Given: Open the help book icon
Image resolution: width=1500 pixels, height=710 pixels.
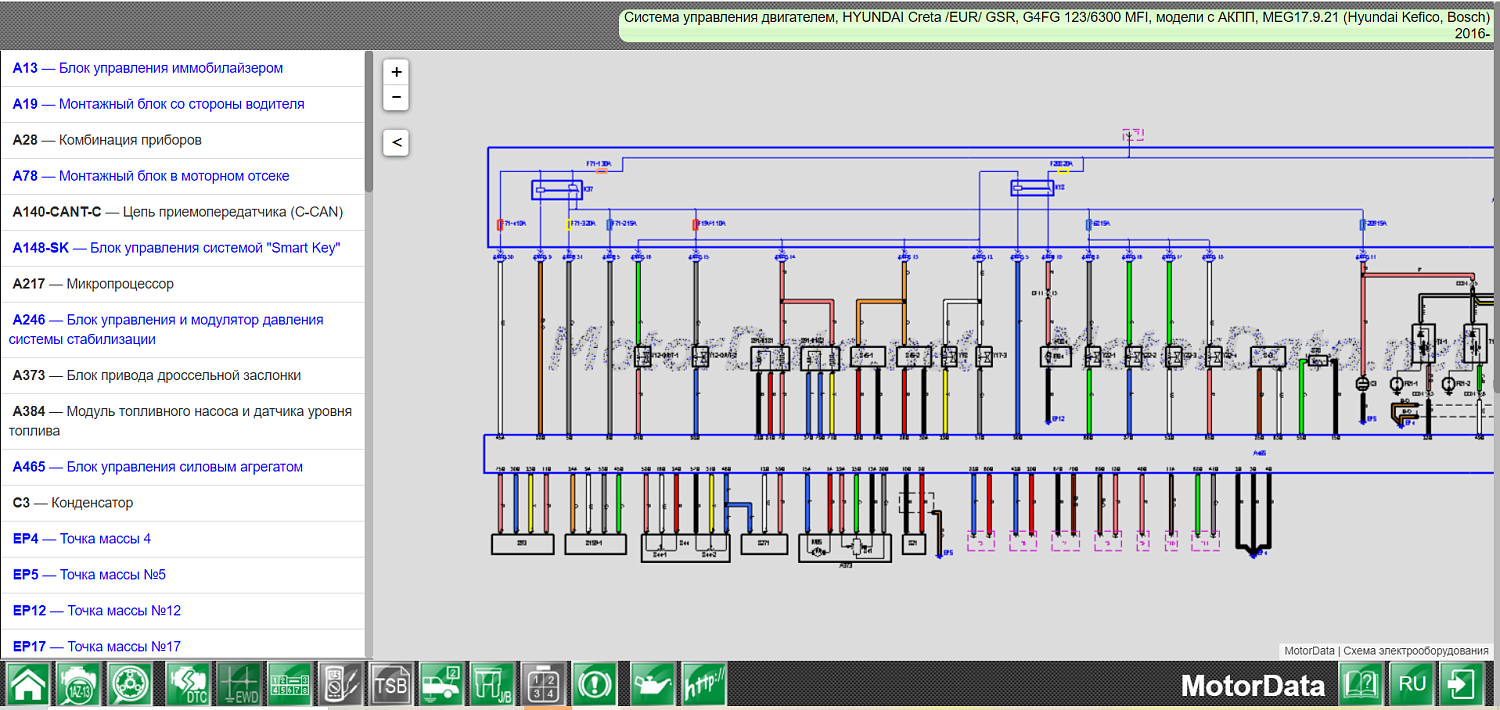Looking at the screenshot, I should point(1361,685).
